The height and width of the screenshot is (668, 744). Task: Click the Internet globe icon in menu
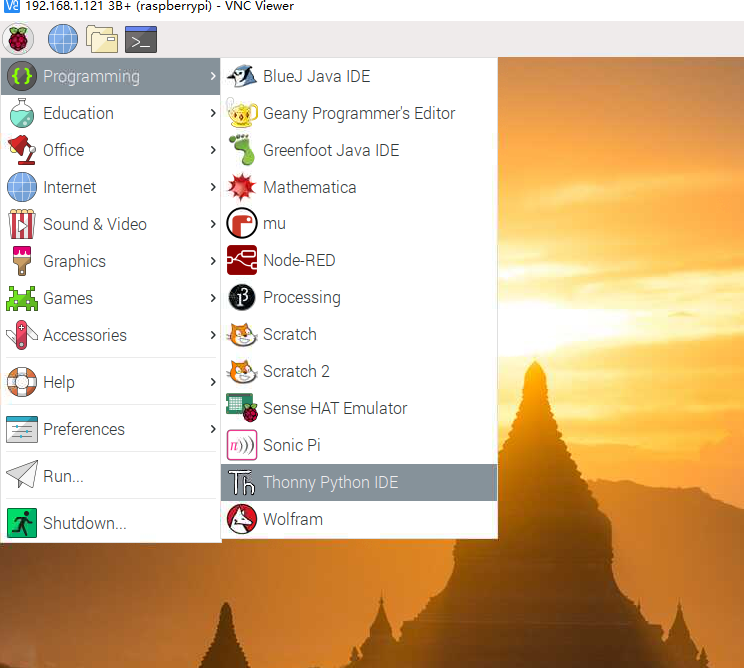click(22, 187)
